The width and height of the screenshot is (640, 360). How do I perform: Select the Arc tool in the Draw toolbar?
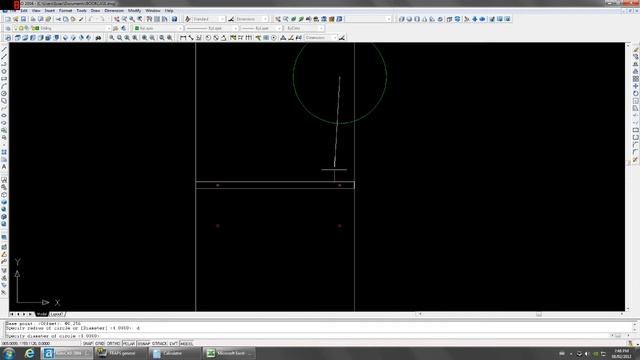tap(4, 86)
